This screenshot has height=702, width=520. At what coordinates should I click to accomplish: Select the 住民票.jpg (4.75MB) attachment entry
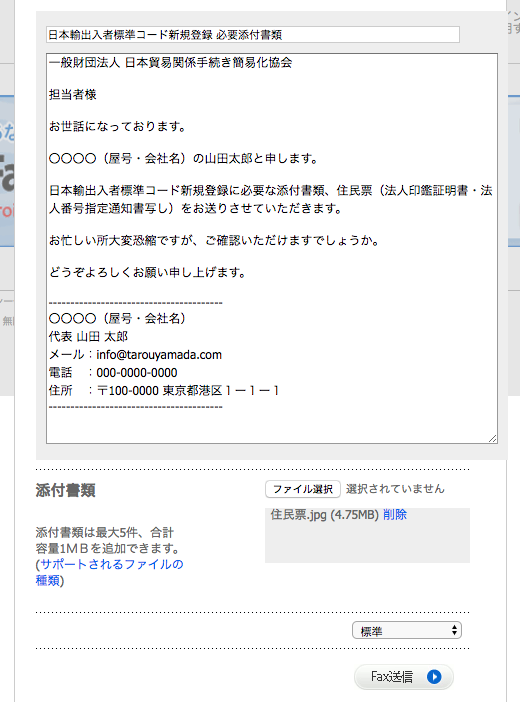pos(325,514)
